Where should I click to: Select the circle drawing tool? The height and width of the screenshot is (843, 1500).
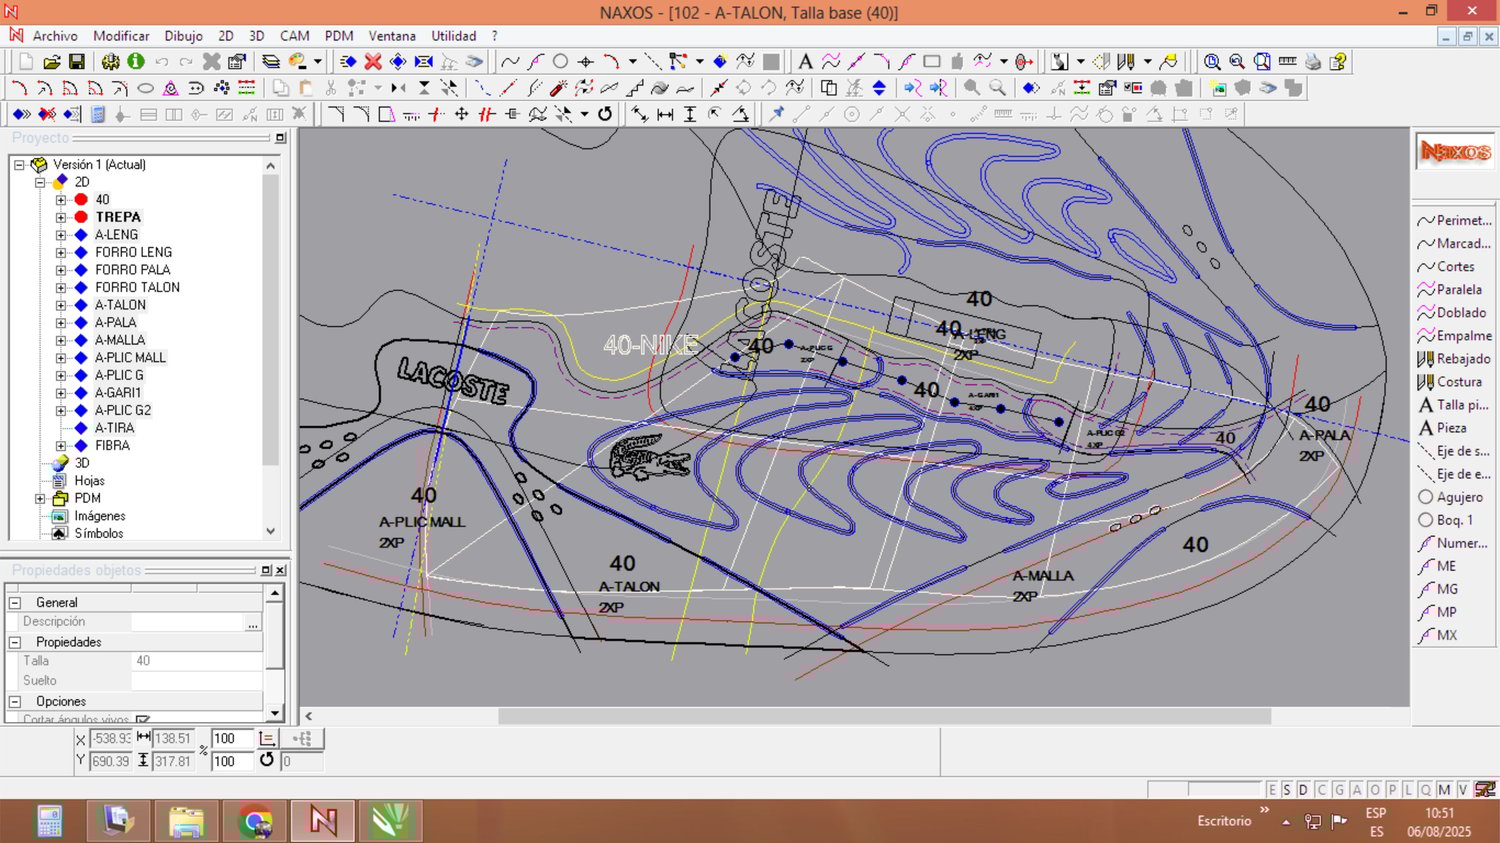coord(561,62)
